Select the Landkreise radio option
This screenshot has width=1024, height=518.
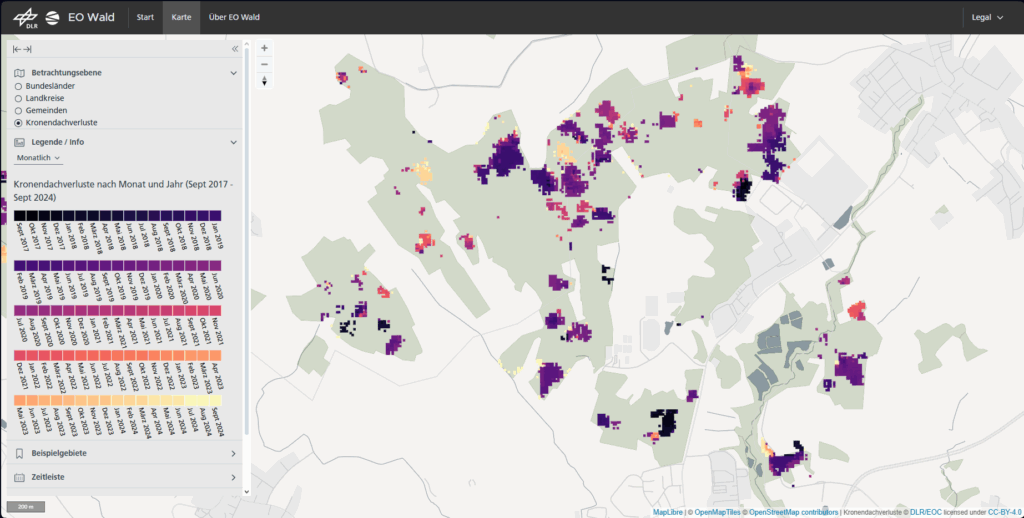(x=18, y=99)
